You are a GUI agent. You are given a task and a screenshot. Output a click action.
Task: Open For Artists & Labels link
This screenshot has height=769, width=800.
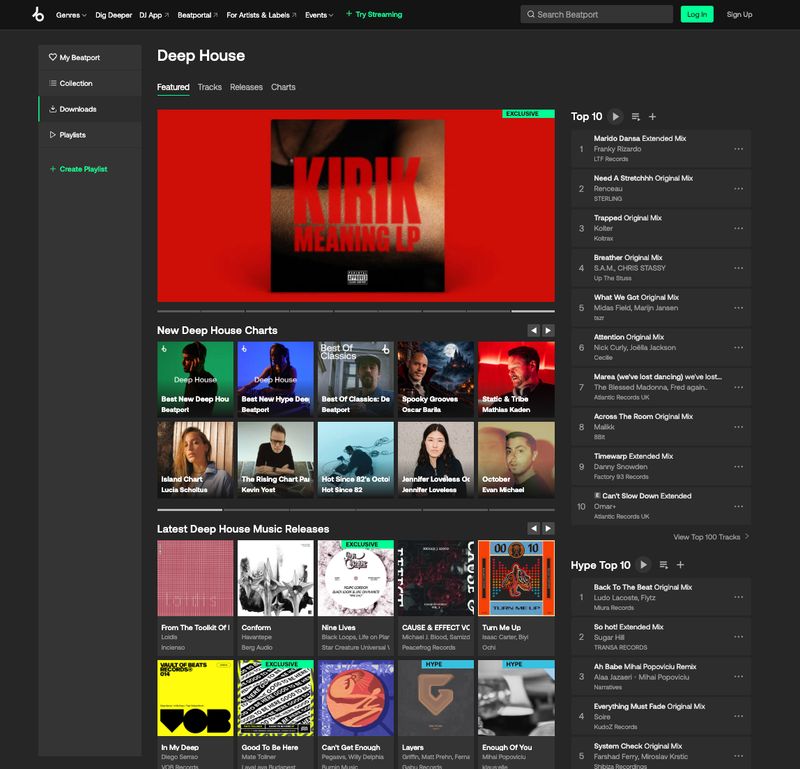pyautogui.click(x=261, y=15)
